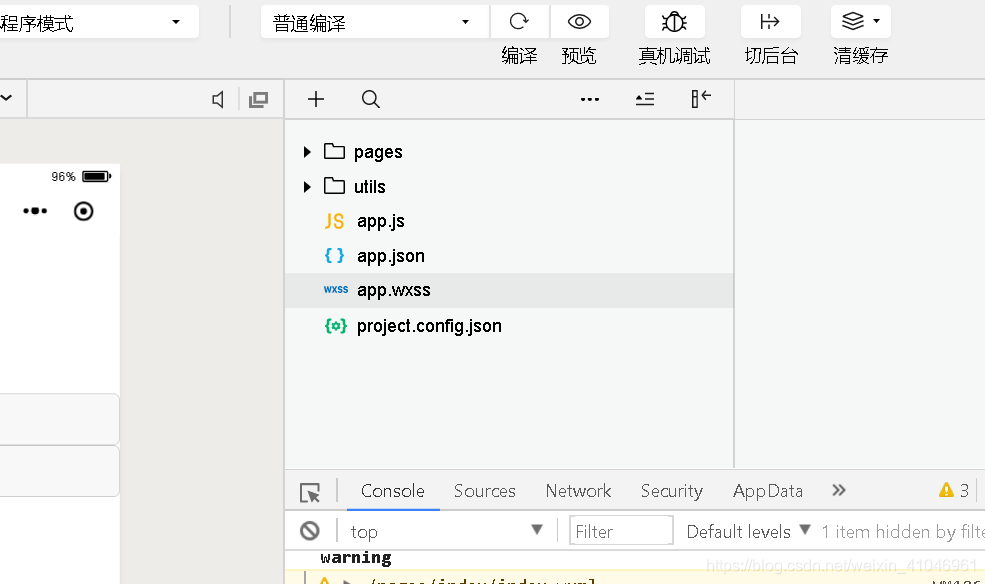Expand the simulator device chevron
This screenshot has width=985, height=584.
pos(6,98)
